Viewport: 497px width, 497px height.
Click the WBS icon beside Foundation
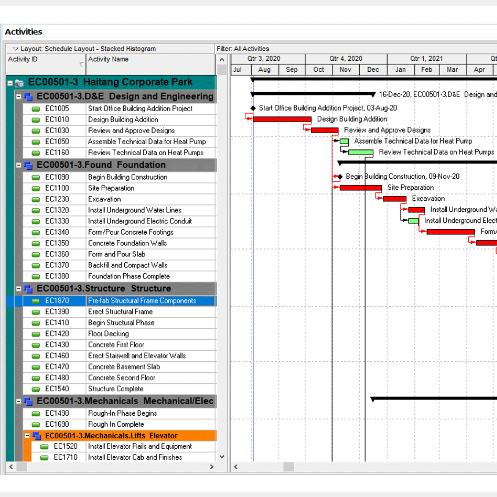point(28,165)
